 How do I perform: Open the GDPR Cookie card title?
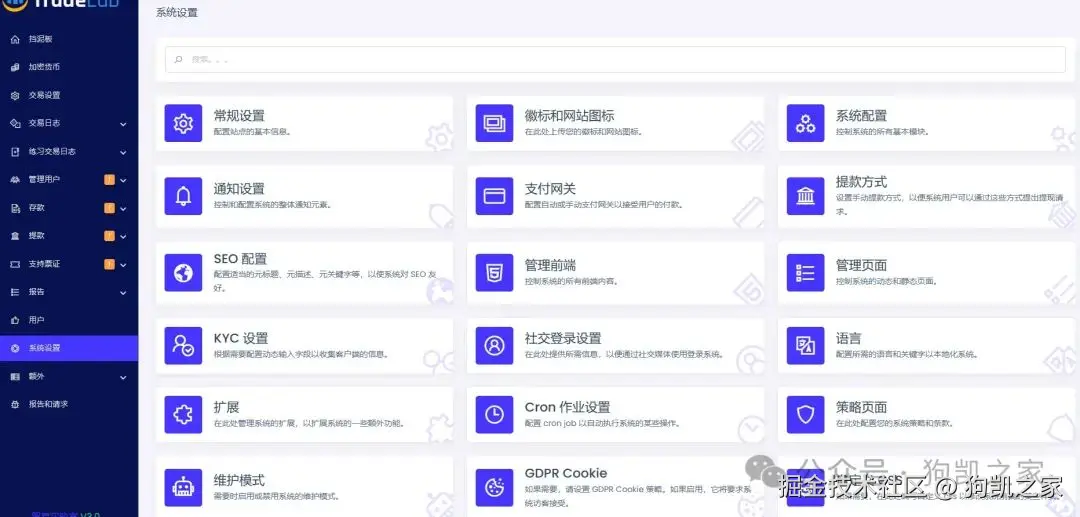pos(566,474)
